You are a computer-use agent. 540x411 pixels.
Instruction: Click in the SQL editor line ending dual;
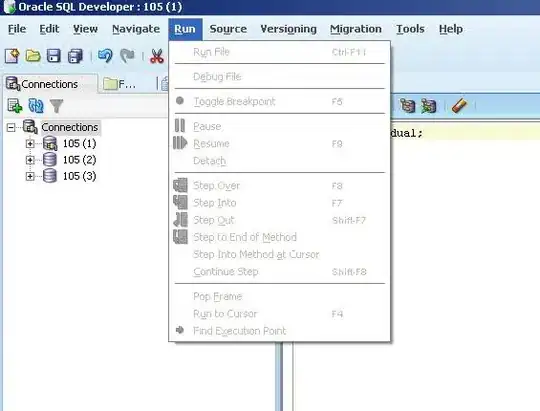pos(465,133)
